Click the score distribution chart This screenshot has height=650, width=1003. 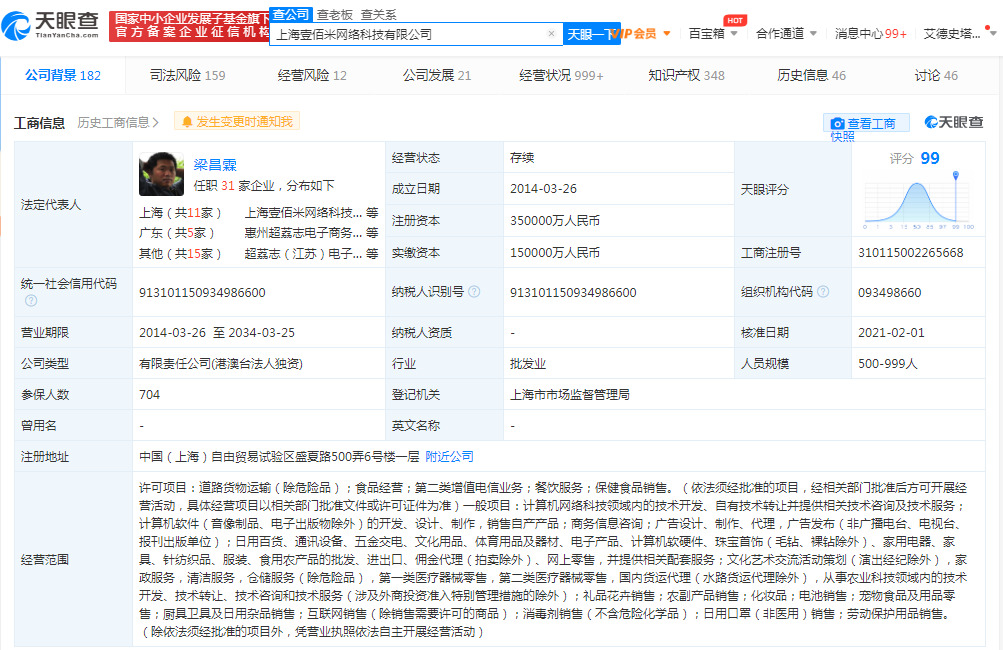click(x=919, y=201)
